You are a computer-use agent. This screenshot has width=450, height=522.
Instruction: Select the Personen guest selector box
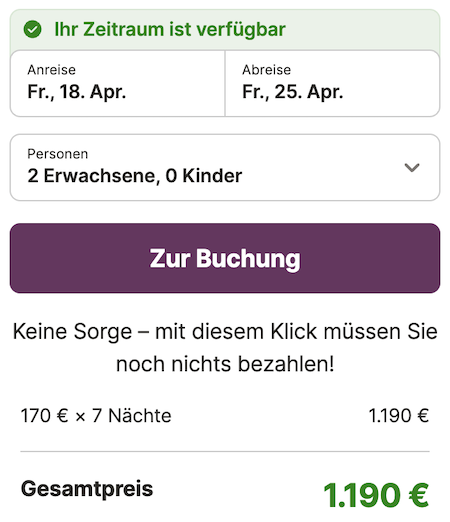[225, 167]
